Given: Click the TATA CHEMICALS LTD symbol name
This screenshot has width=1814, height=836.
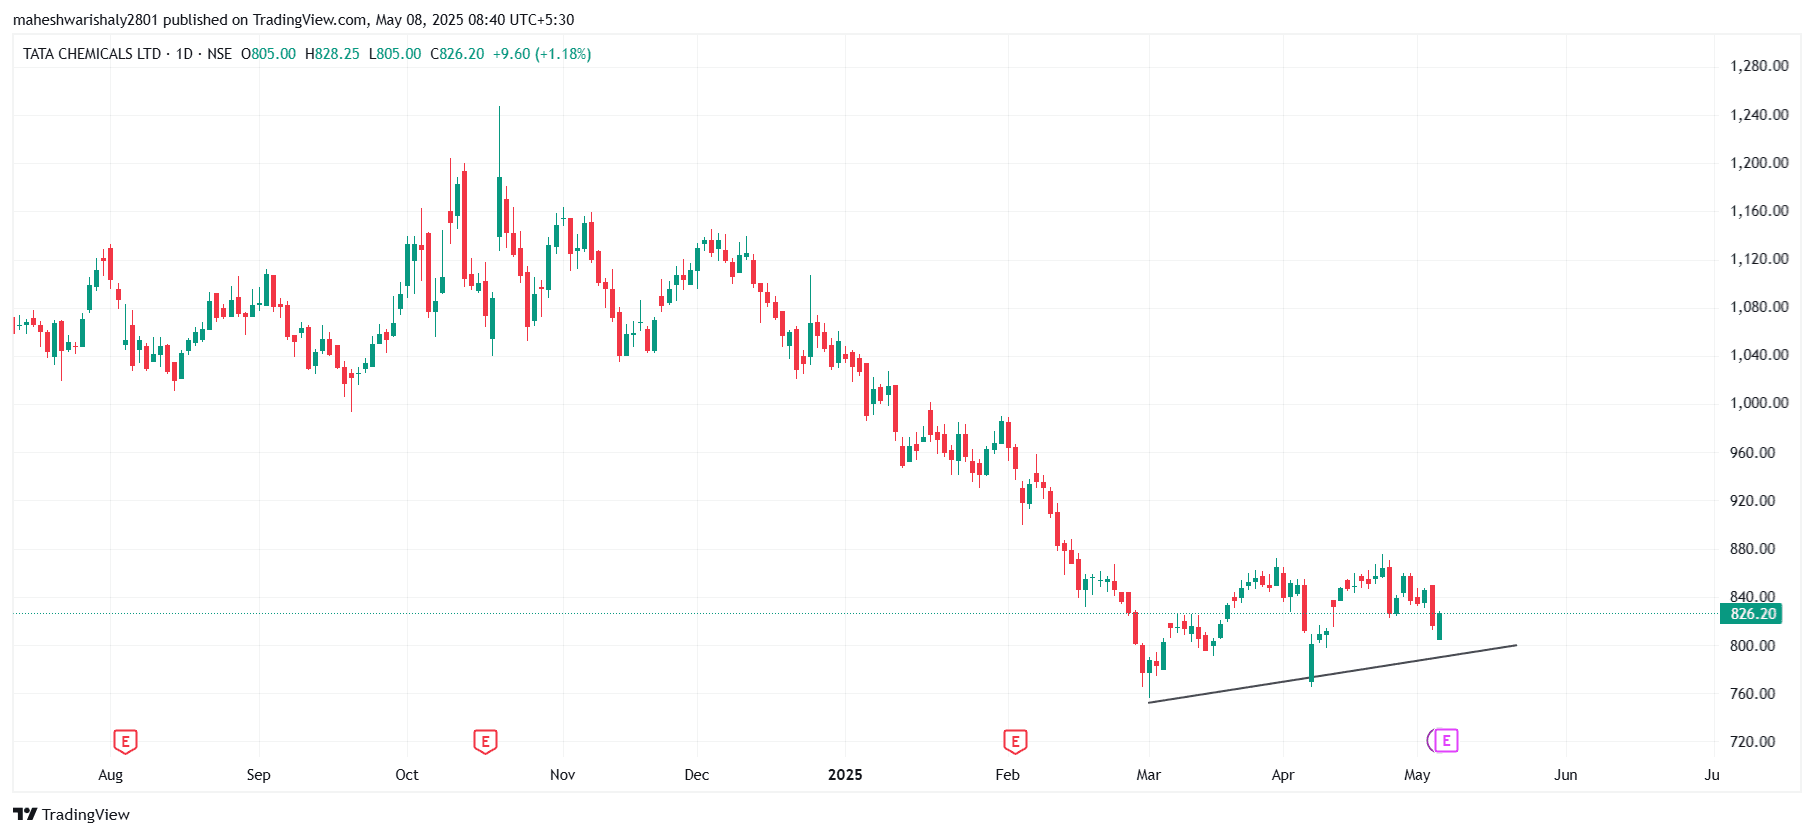Looking at the screenshot, I should point(92,54).
